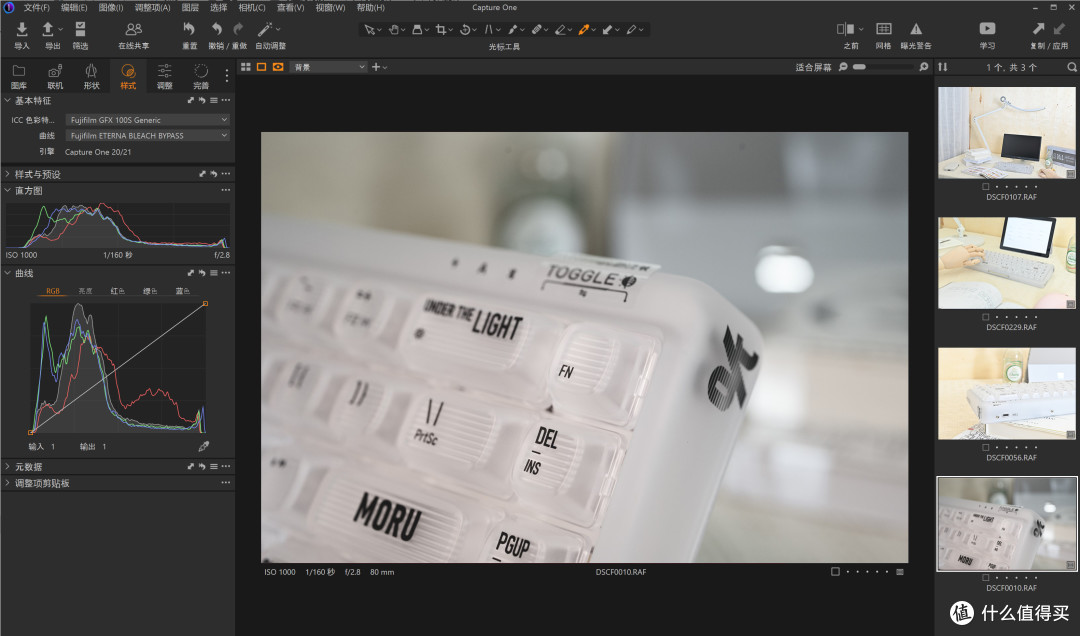This screenshot has width=1080, height=636.
Task: Open online sharing (在线共享)
Action: [134, 29]
